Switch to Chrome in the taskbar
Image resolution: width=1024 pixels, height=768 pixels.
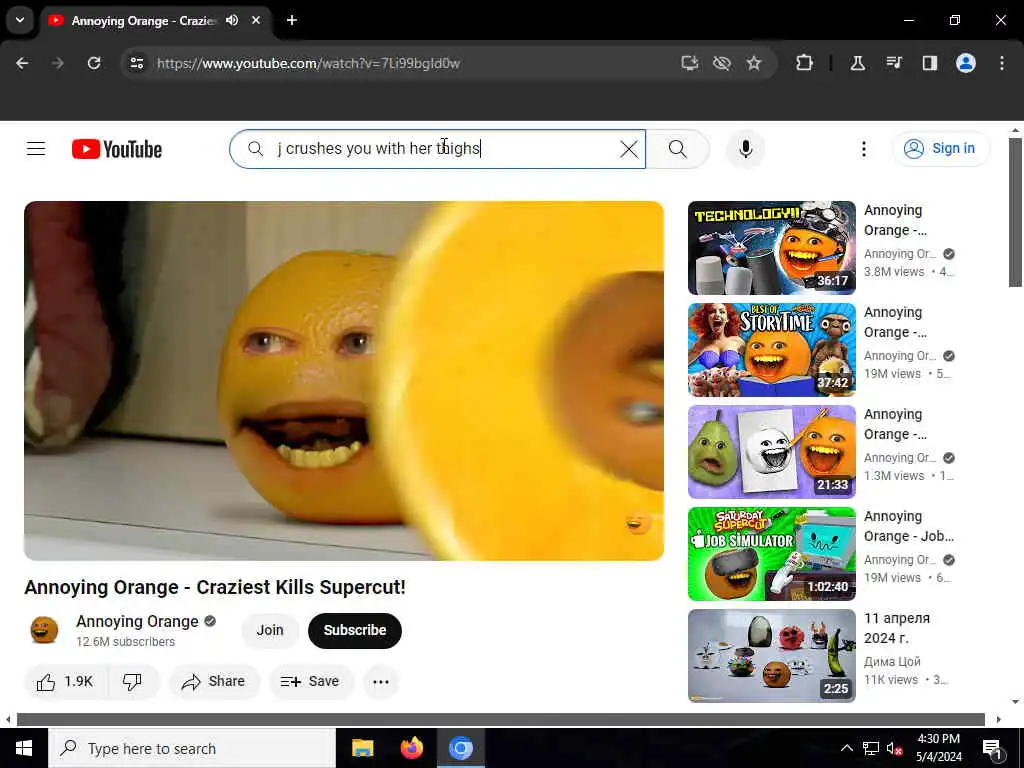(460, 748)
